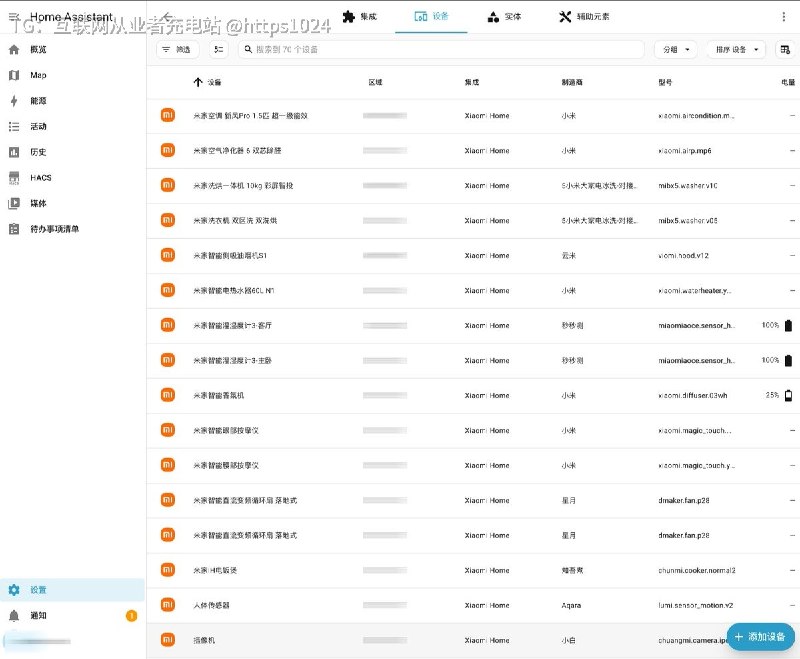This screenshot has width=800, height=659.
Task: Open the 米家IH电饭煲 device
Action: pos(215,570)
